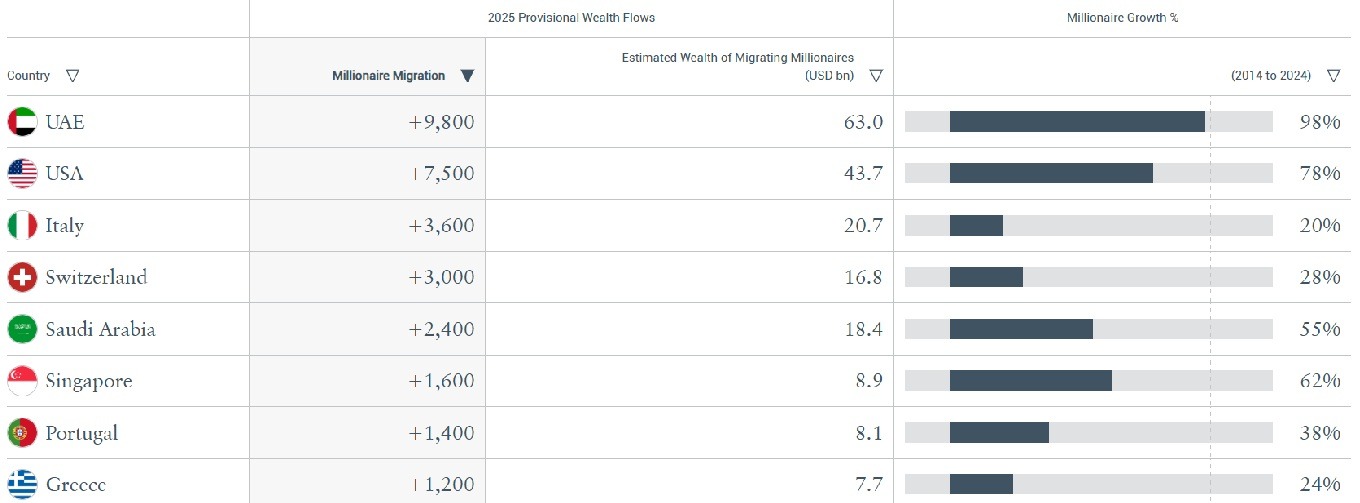Click the 43.7 wealth value for USA
The width and height of the screenshot is (1360, 503).
click(x=863, y=174)
